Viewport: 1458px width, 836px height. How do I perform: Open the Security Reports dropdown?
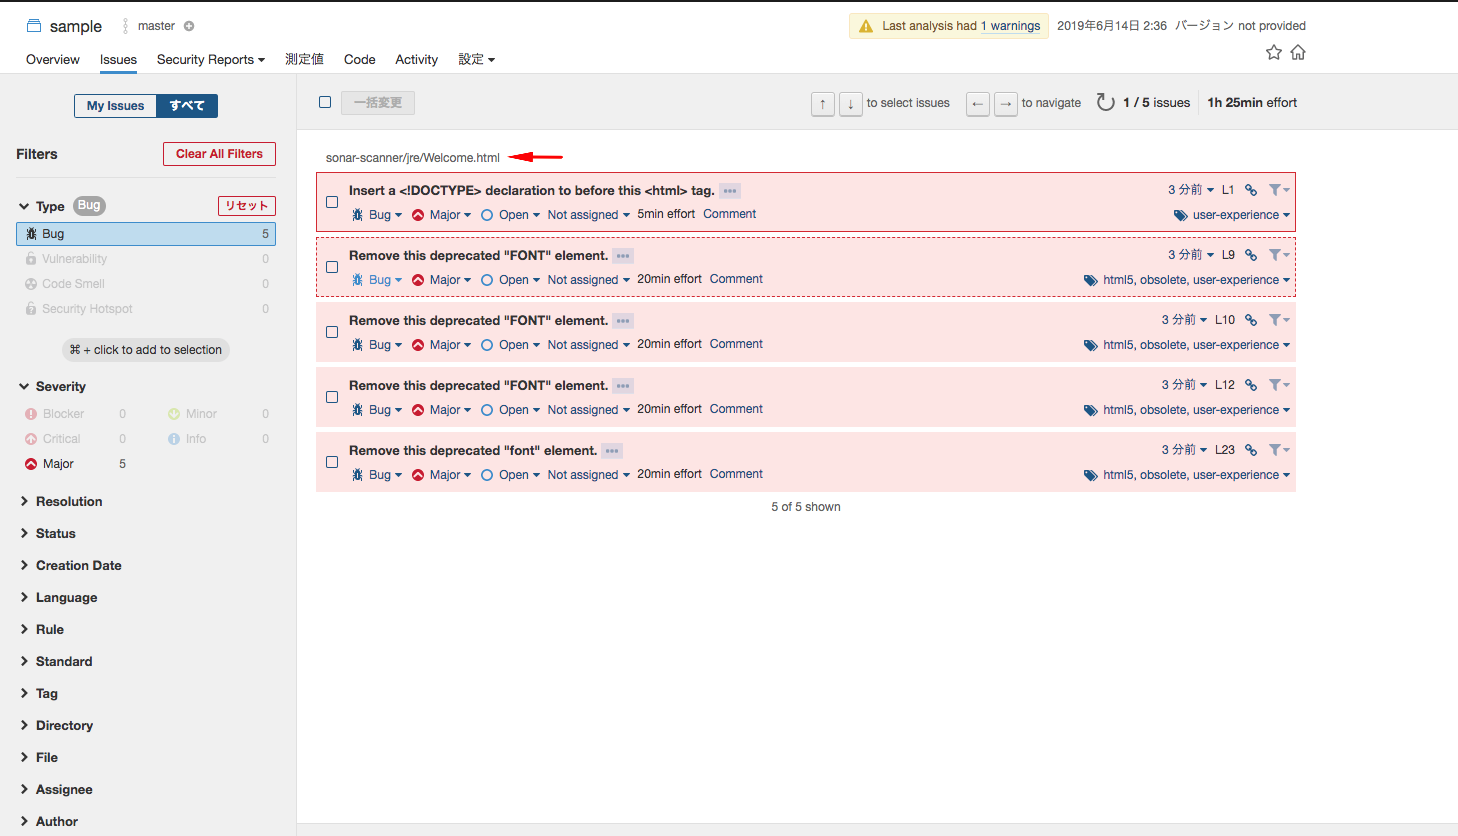(x=211, y=60)
